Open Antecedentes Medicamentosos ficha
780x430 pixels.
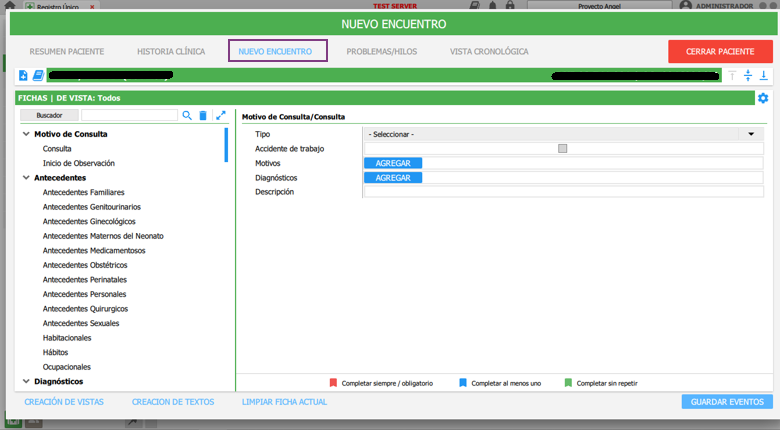[94, 250]
